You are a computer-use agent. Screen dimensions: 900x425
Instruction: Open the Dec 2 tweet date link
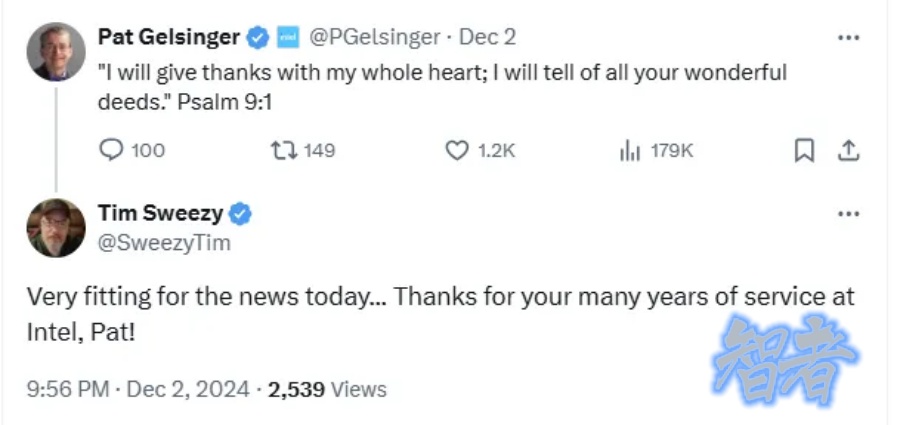point(488,37)
